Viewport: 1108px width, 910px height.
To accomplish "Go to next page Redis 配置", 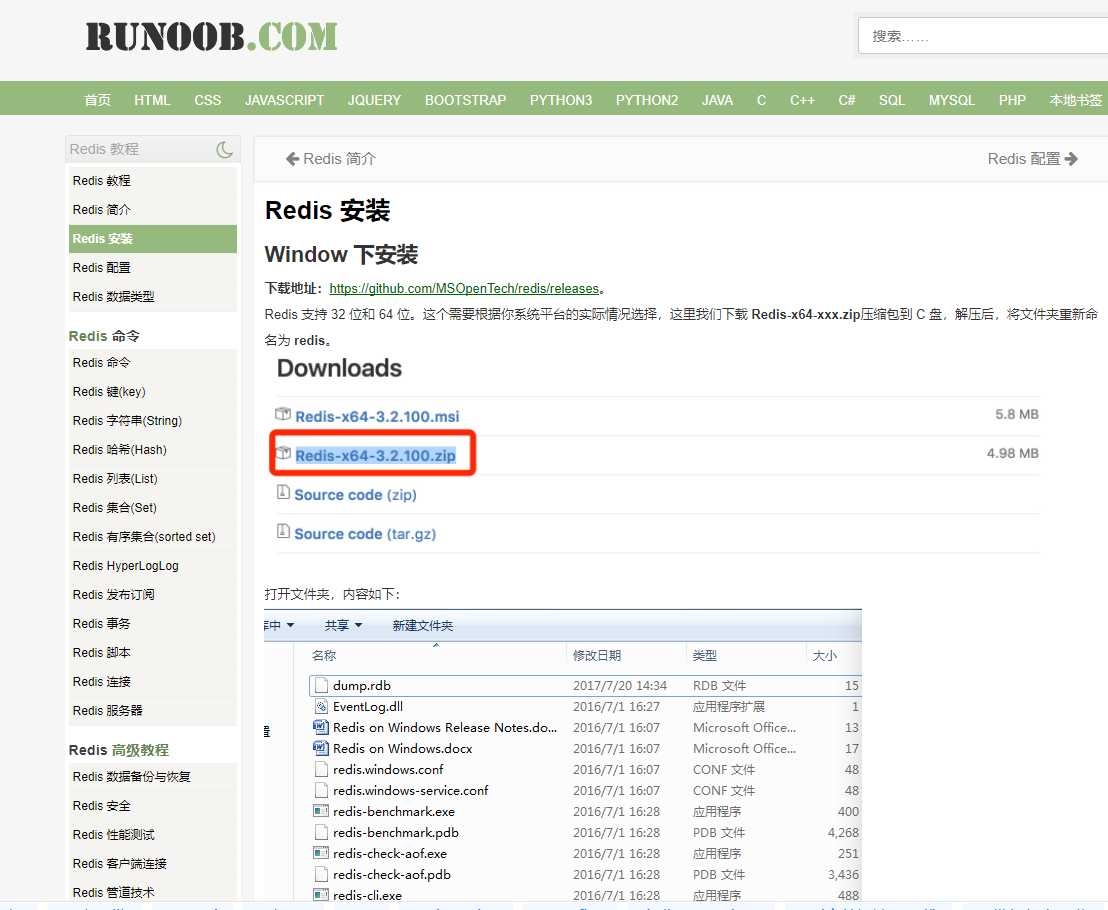I will coord(1032,159).
